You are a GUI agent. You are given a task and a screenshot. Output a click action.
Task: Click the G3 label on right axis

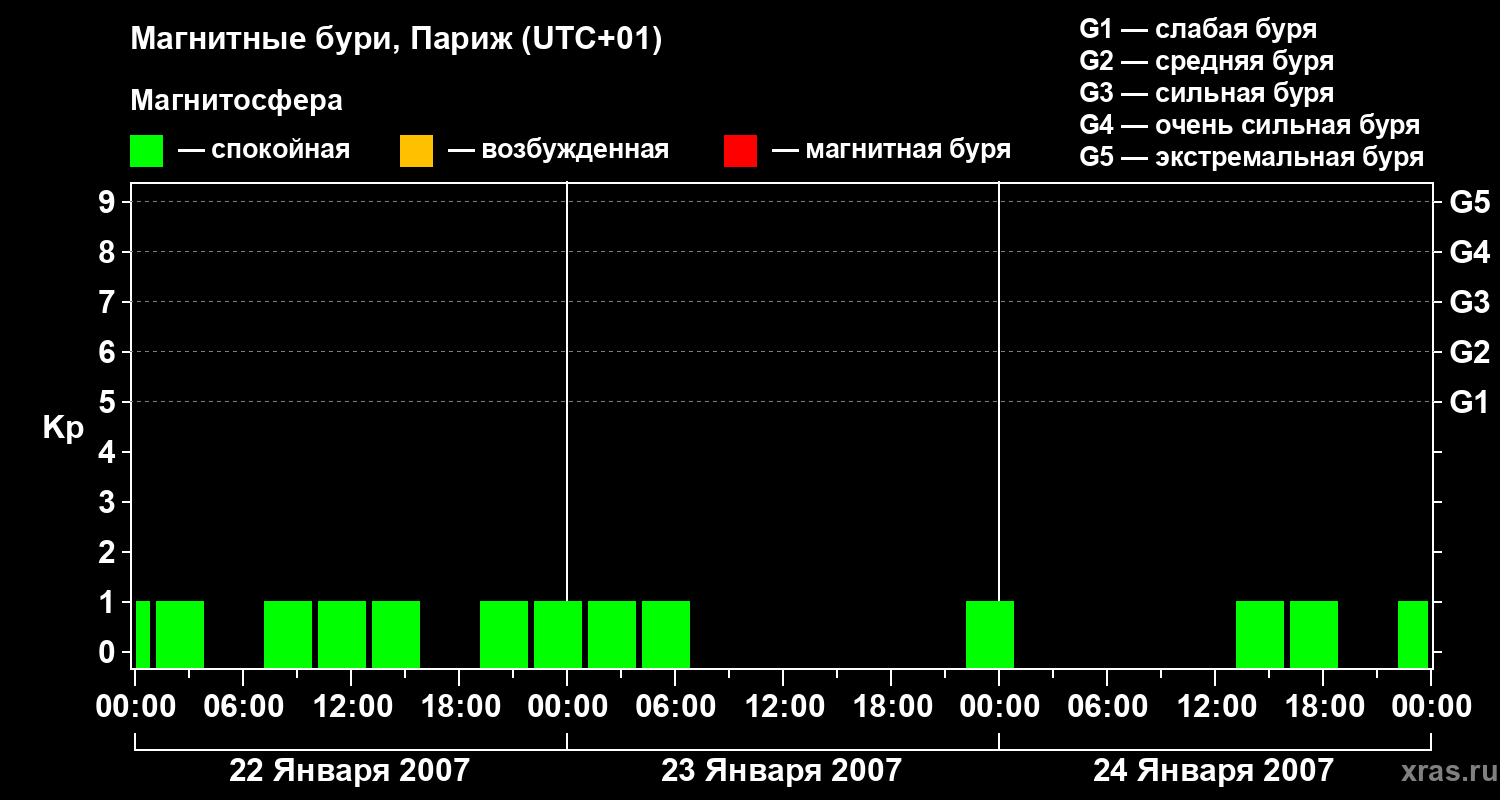tap(1469, 302)
